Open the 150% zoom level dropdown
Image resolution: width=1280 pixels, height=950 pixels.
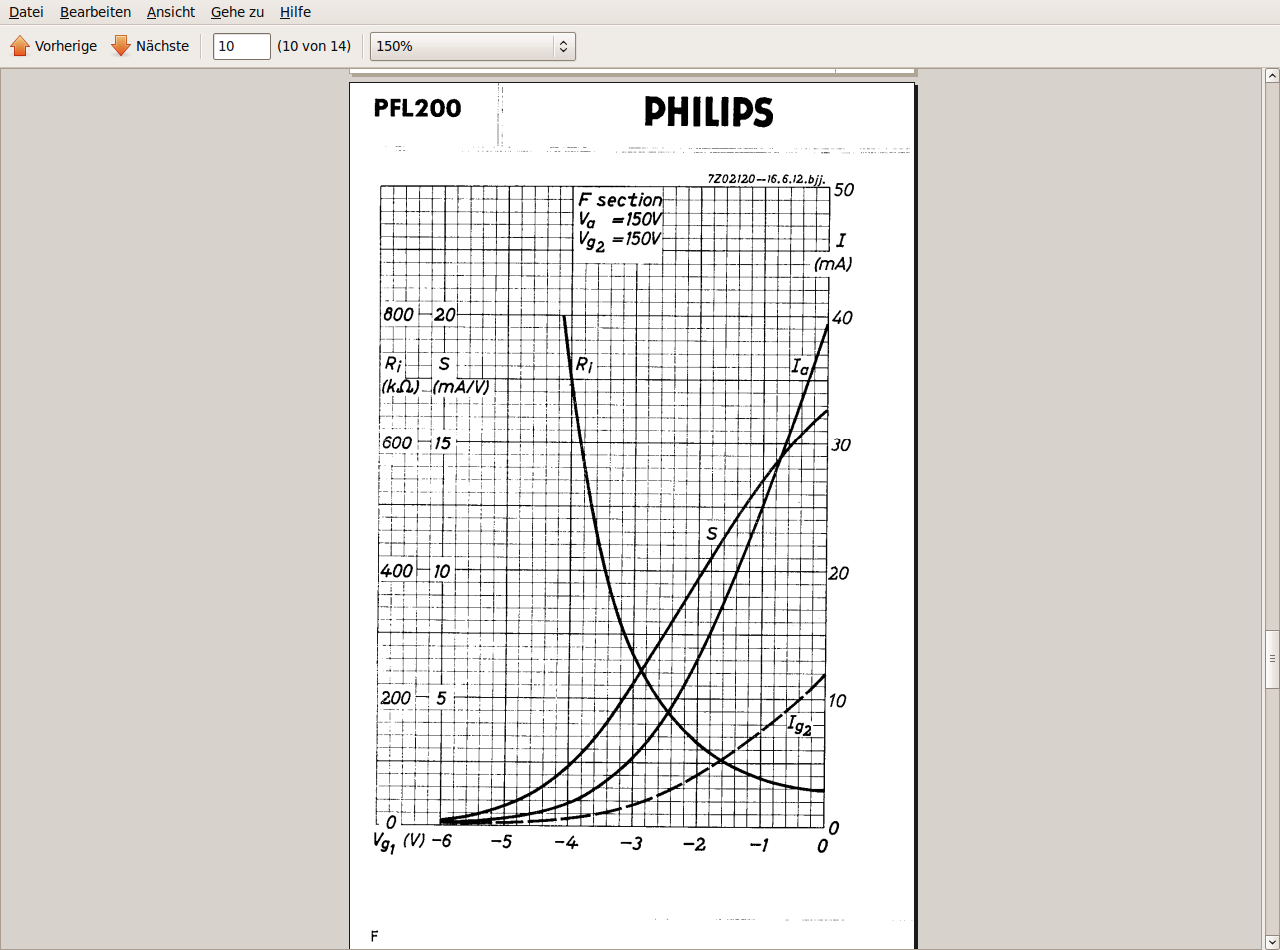(472, 46)
